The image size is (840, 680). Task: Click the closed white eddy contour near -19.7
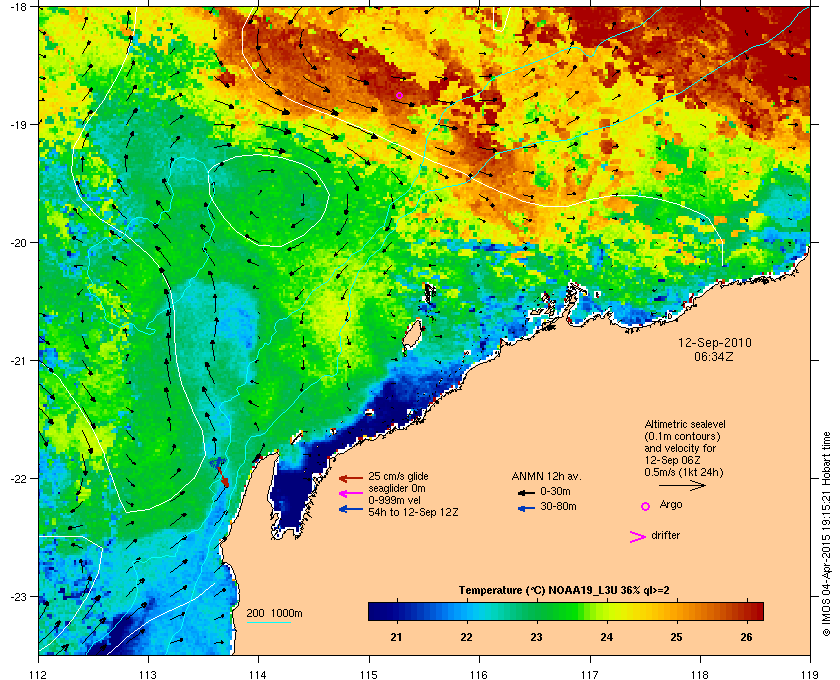(x=268, y=201)
